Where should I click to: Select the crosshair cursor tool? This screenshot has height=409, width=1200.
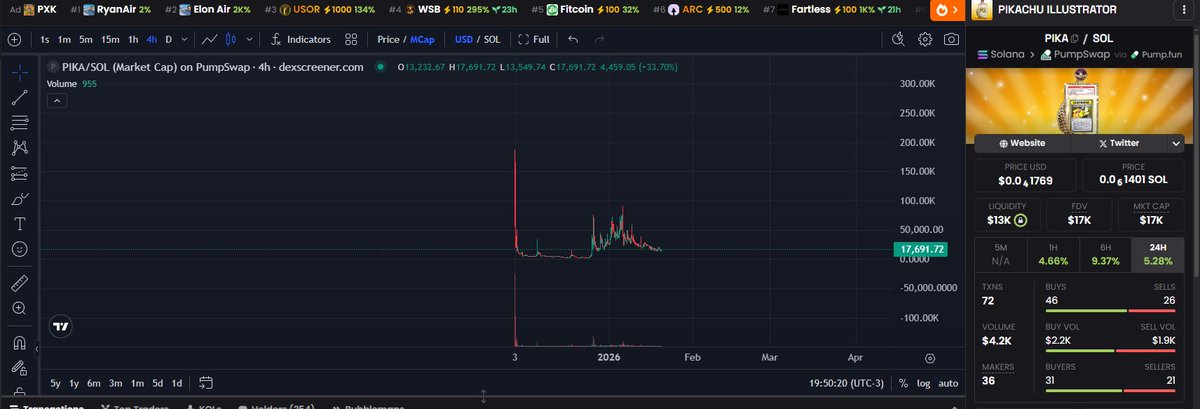point(19,72)
